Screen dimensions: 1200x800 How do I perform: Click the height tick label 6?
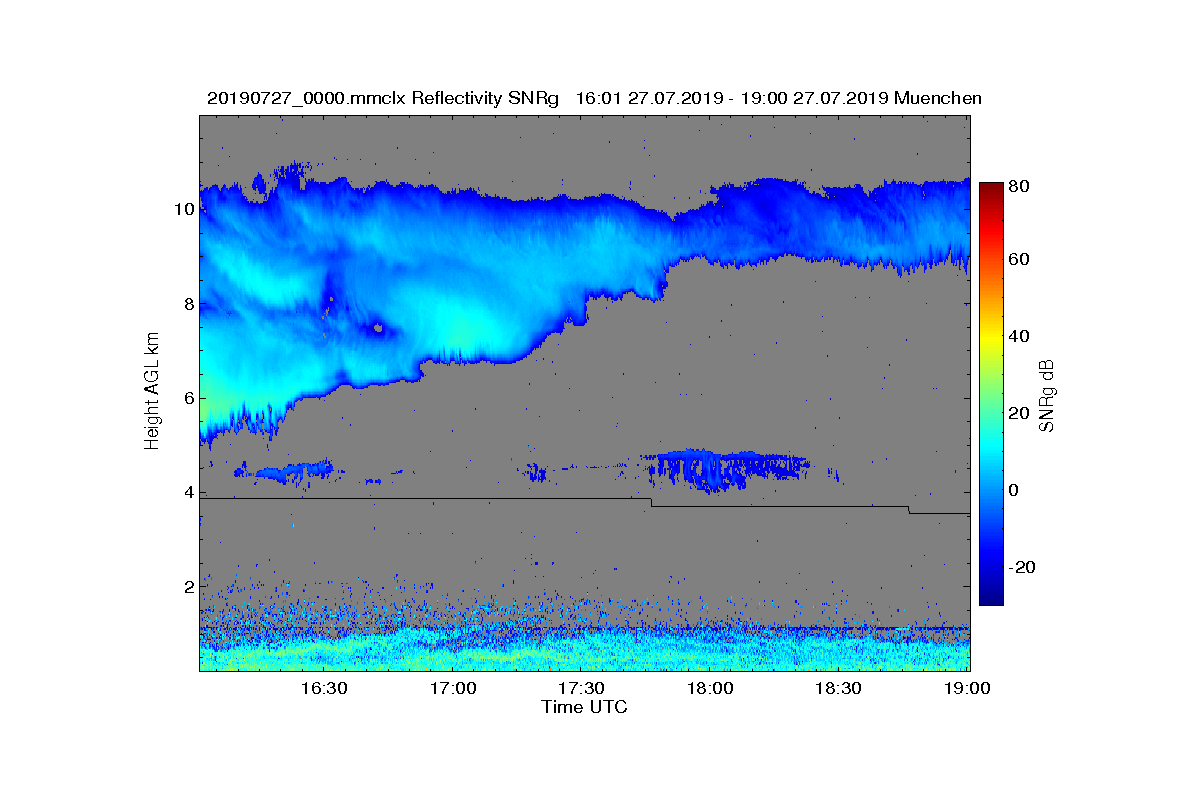(188, 398)
